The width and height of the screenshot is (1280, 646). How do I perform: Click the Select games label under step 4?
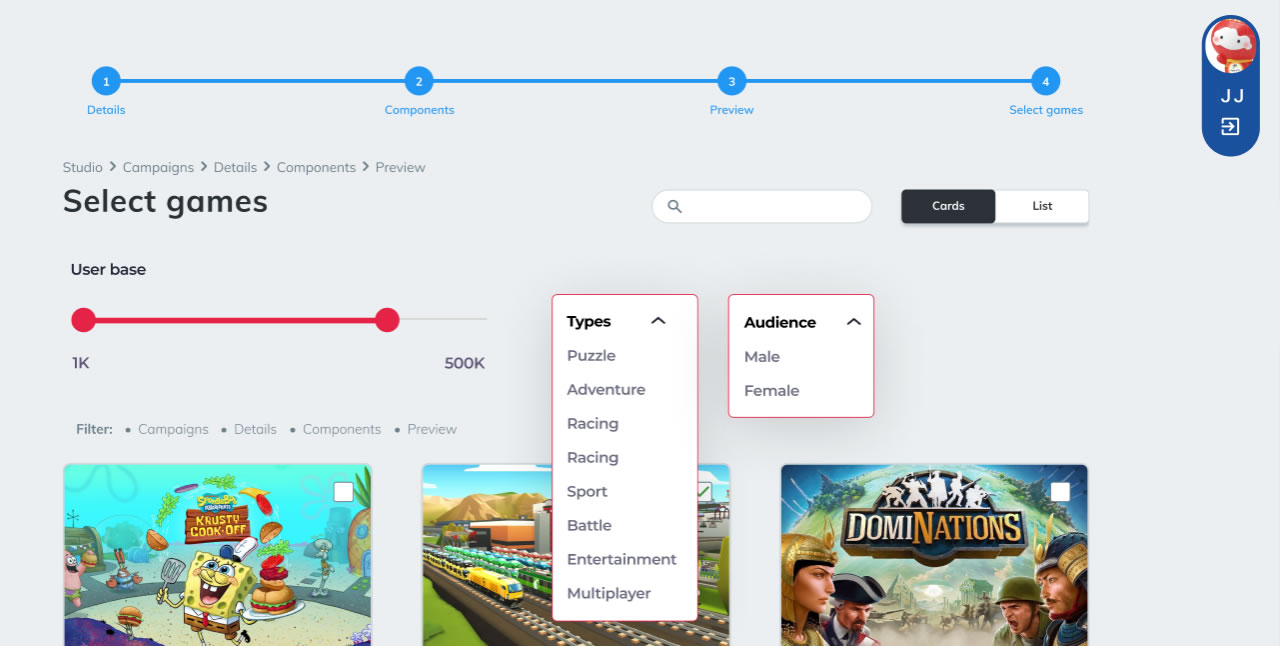click(1046, 110)
